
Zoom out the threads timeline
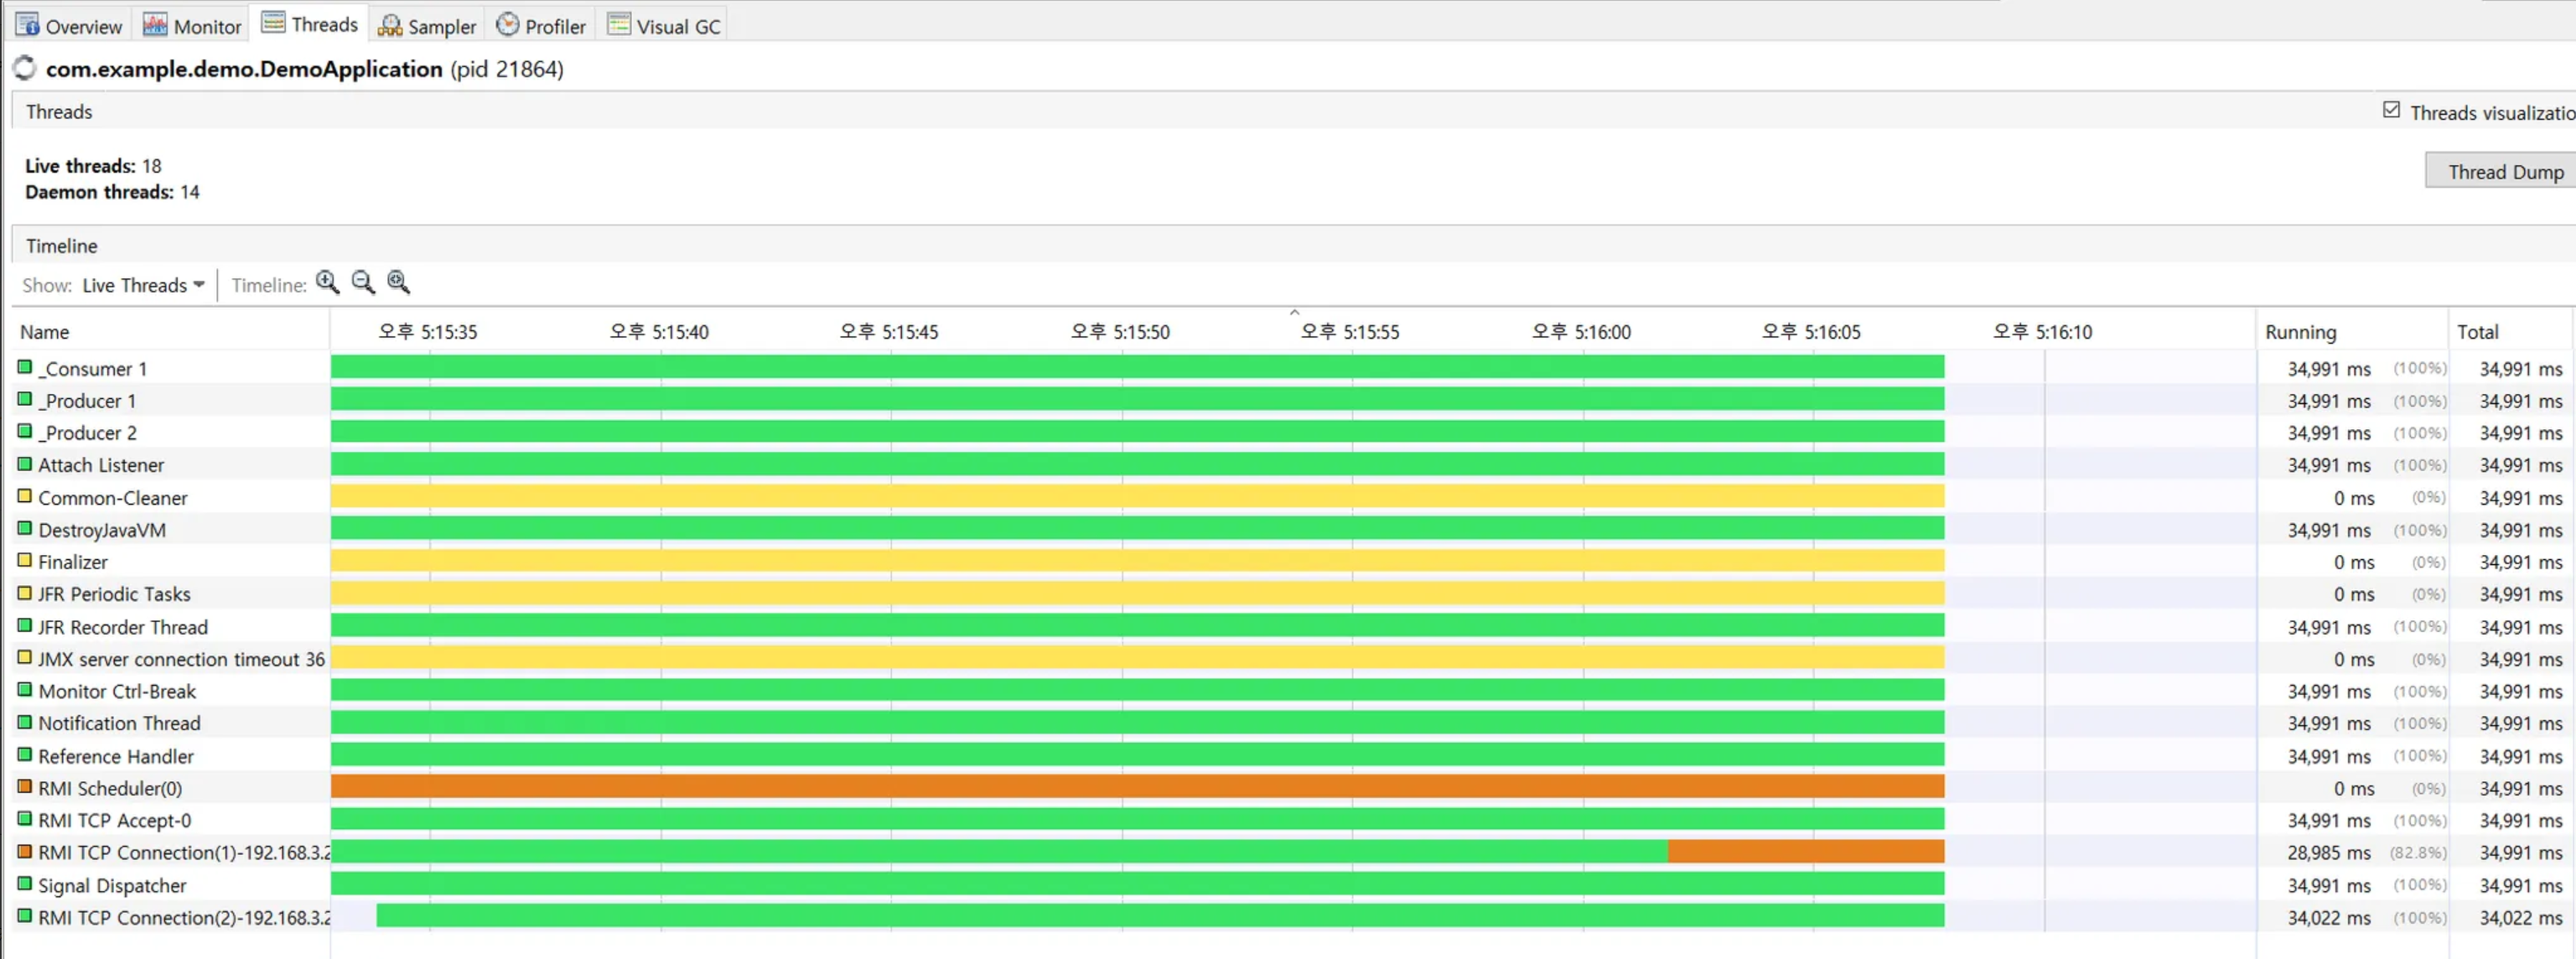coord(363,283)
